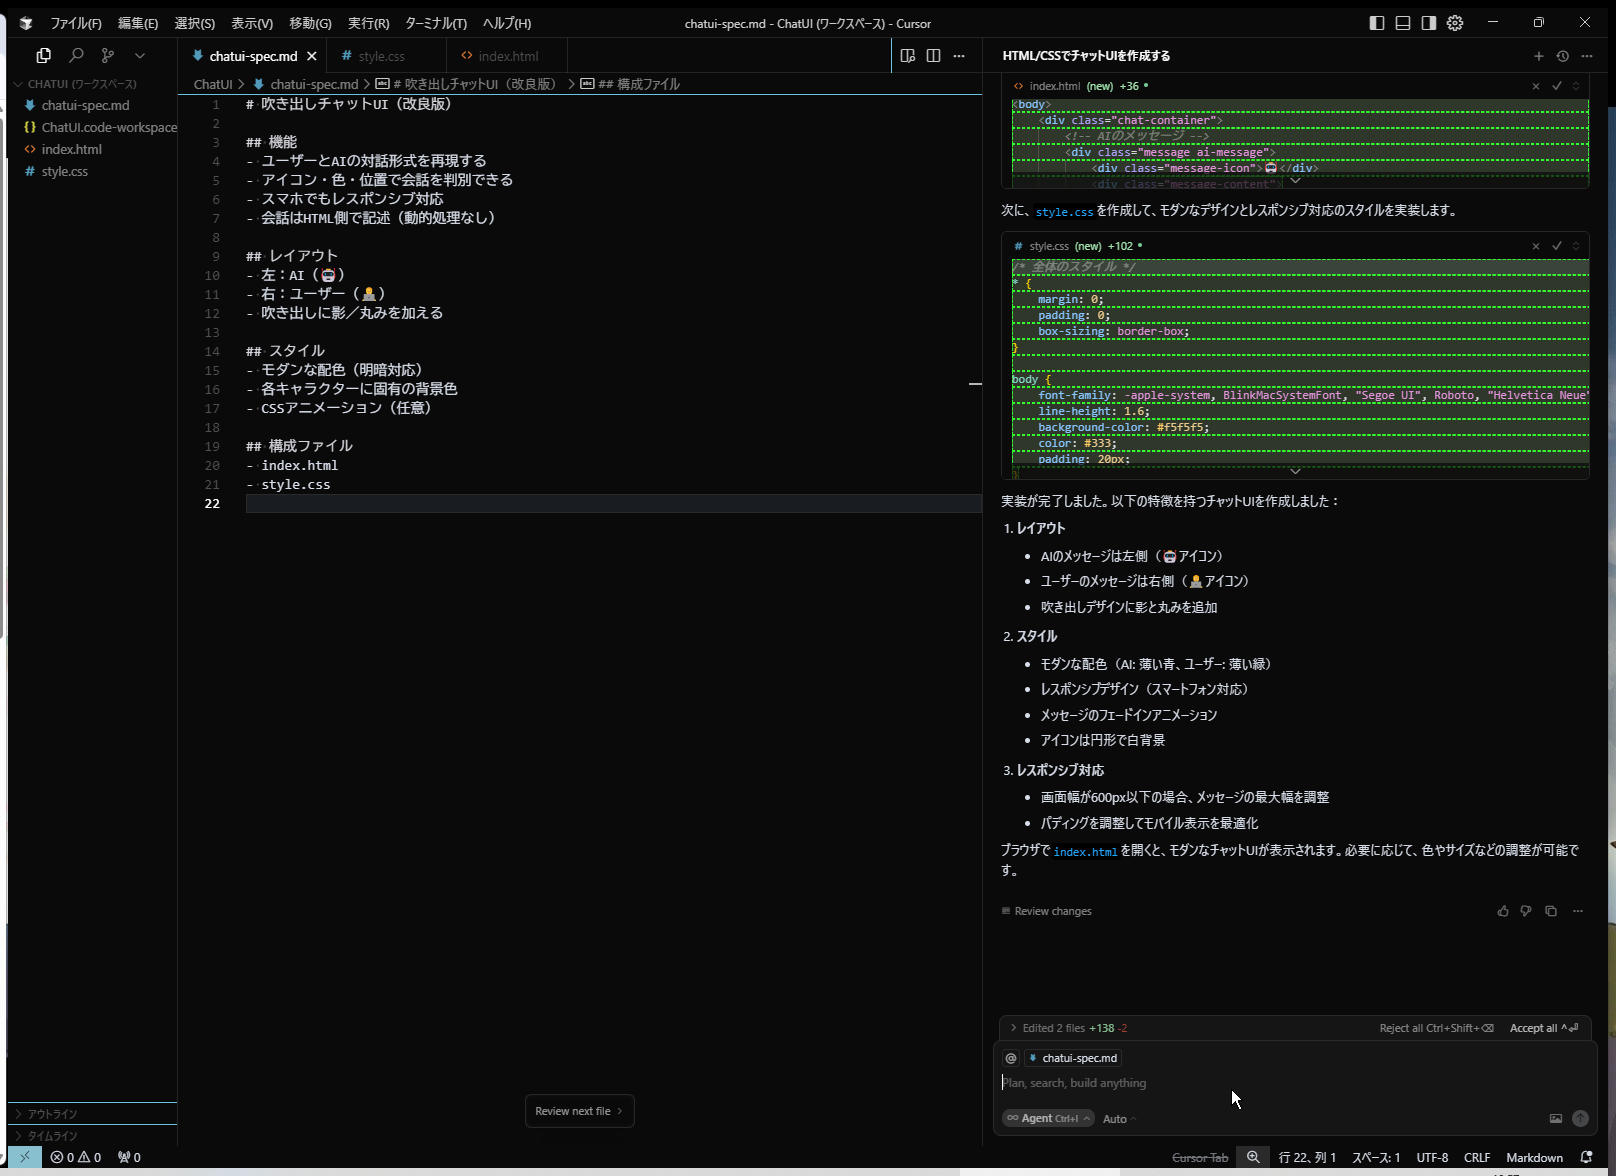Image resolution: width=1616 pixels, height=1176 pixels.
Task: Toggle the primary sidebar layout button
Action: tap(1377, 23)
